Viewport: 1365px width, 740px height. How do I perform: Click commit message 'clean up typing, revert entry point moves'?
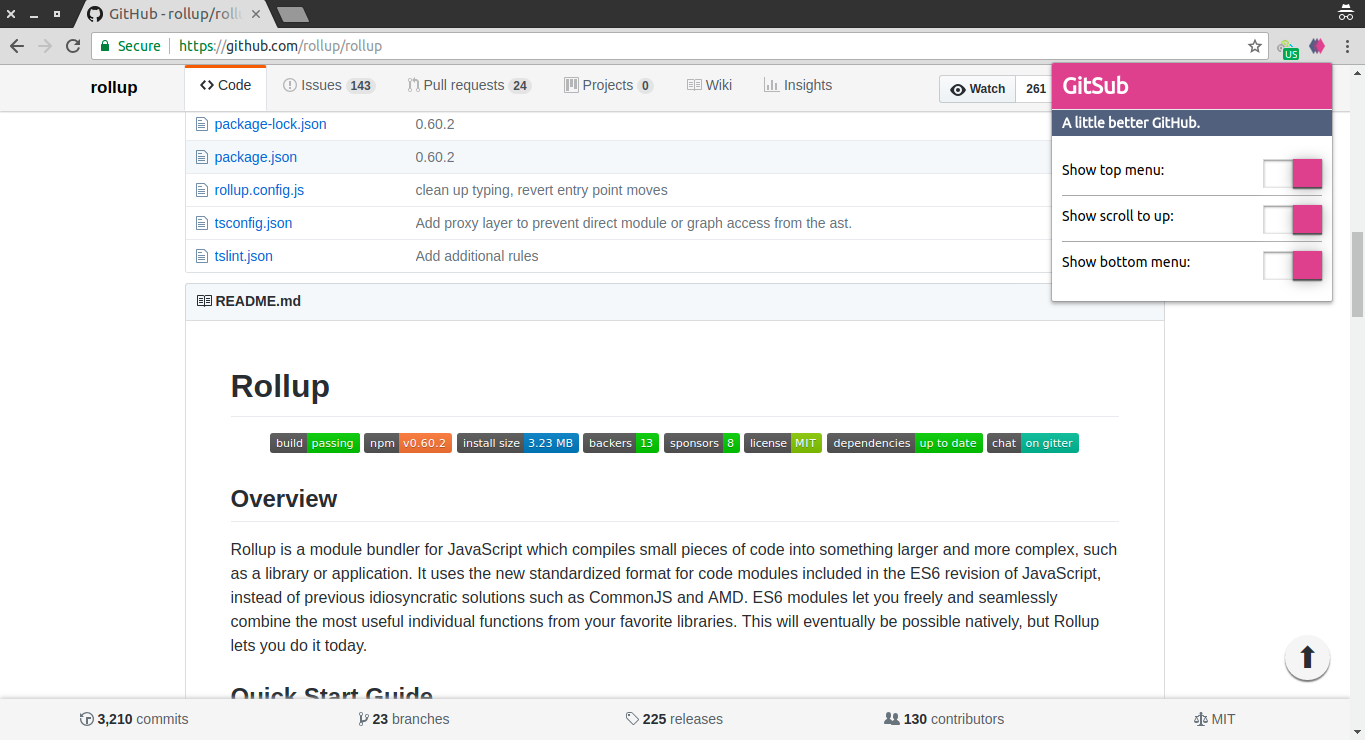pyautogui.click(x=541, y=190)
